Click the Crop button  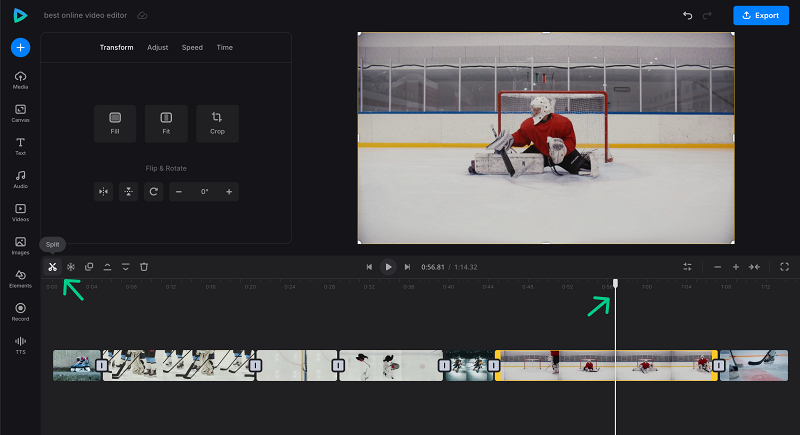(x=217, y=123)
